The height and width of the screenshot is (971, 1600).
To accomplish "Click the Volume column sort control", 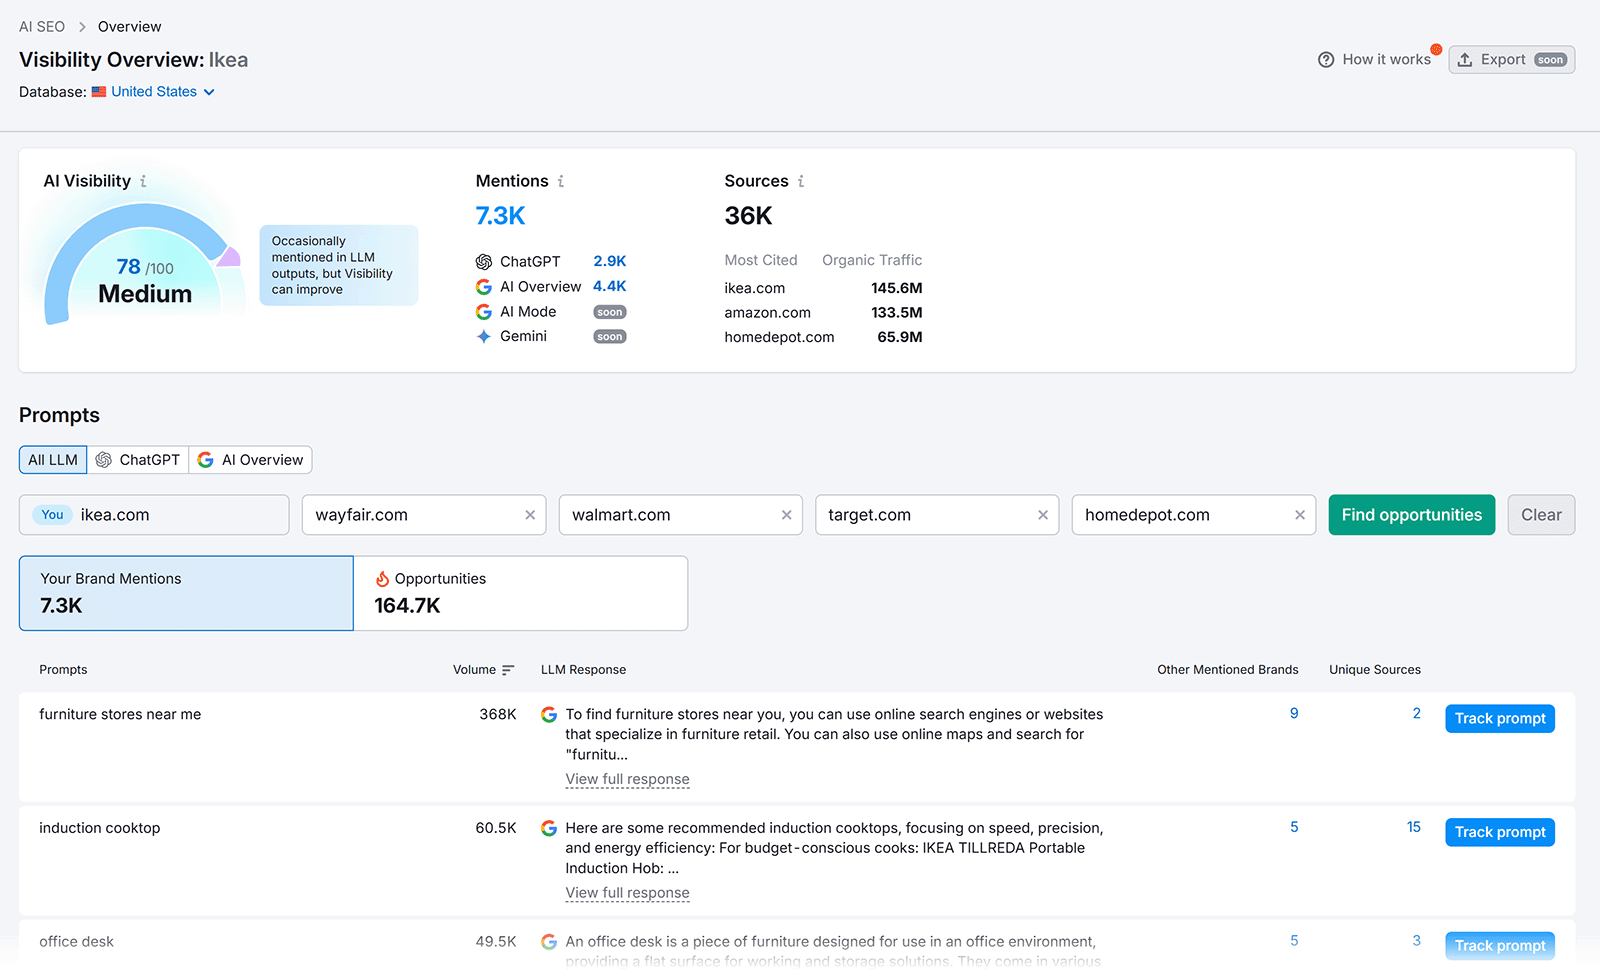I will tap(510, 669).
